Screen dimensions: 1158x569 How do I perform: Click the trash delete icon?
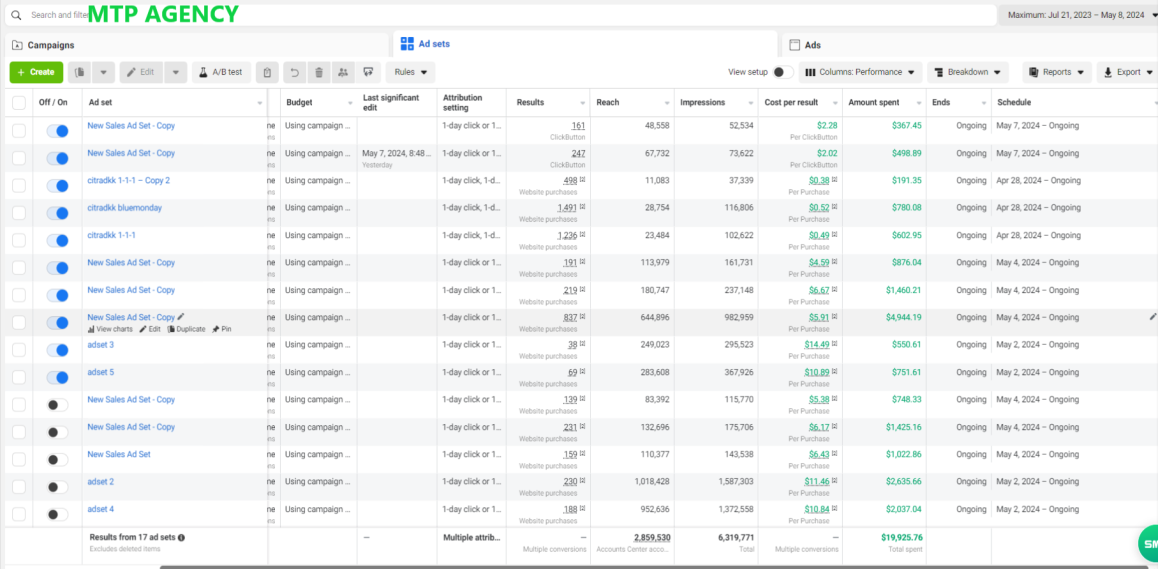319,72
